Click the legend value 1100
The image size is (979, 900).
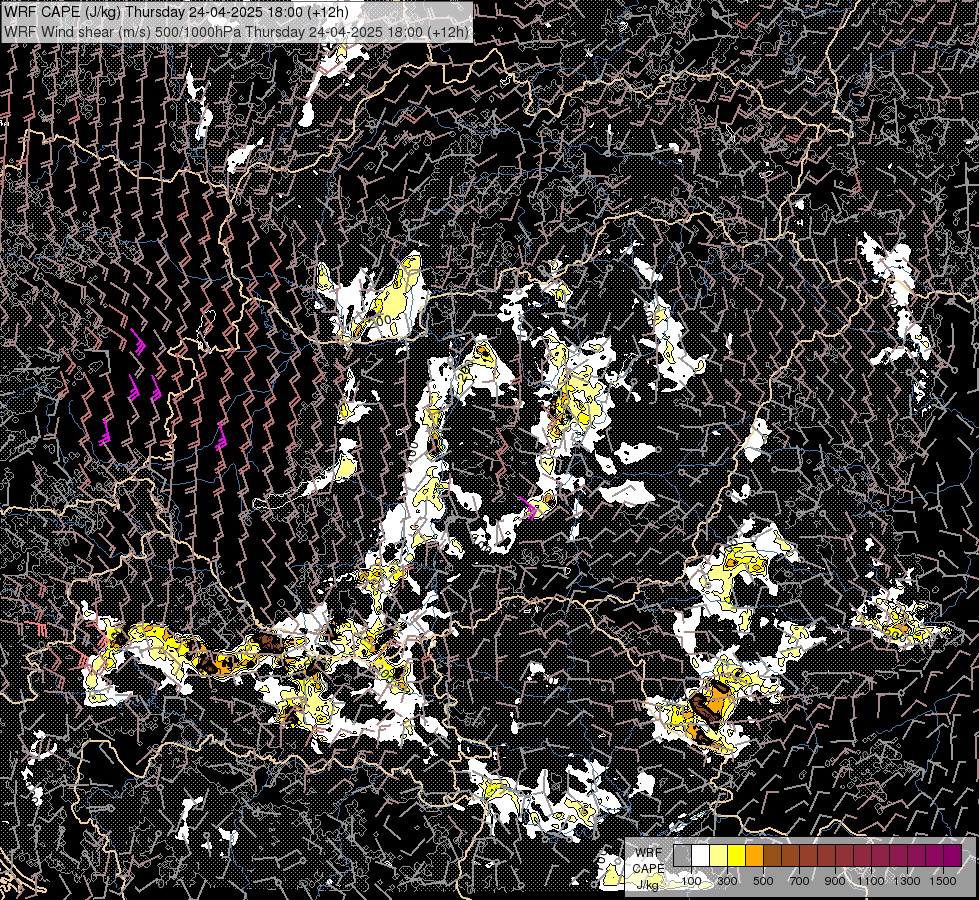pos(870,881)
